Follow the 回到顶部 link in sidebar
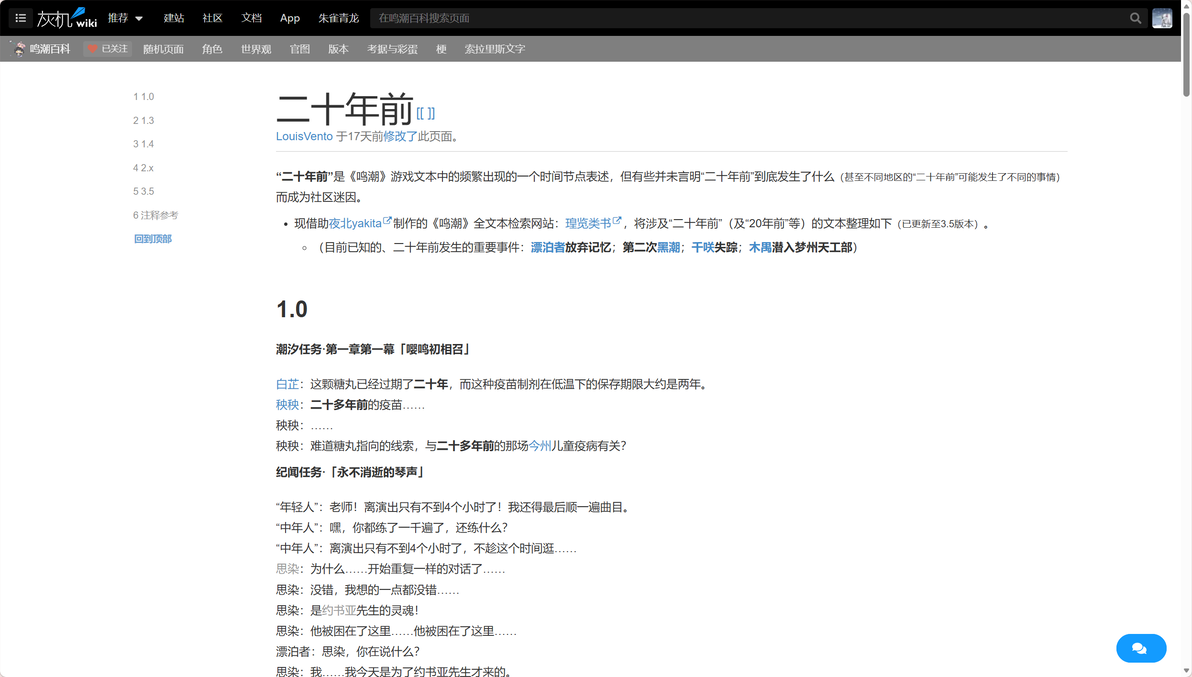 point(153,239)
